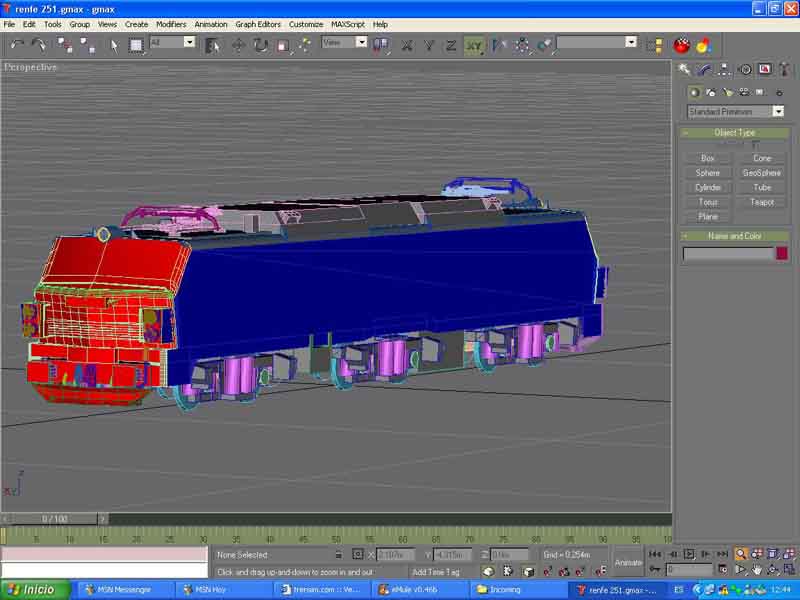
Task: Click the GeoSphere primitive button
Action: [762, 173]
